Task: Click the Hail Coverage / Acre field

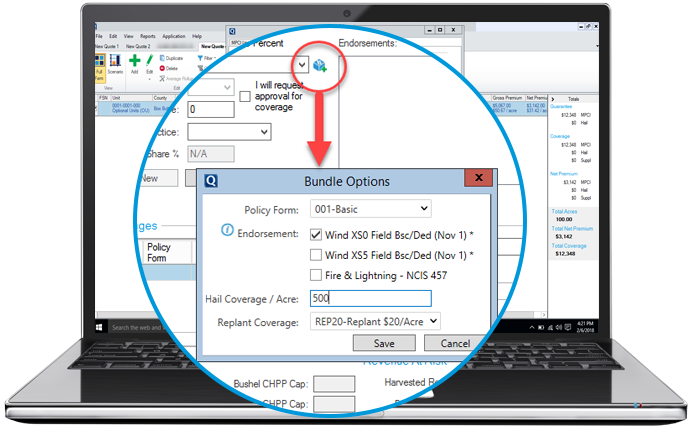Action: [x=369, y=298]
